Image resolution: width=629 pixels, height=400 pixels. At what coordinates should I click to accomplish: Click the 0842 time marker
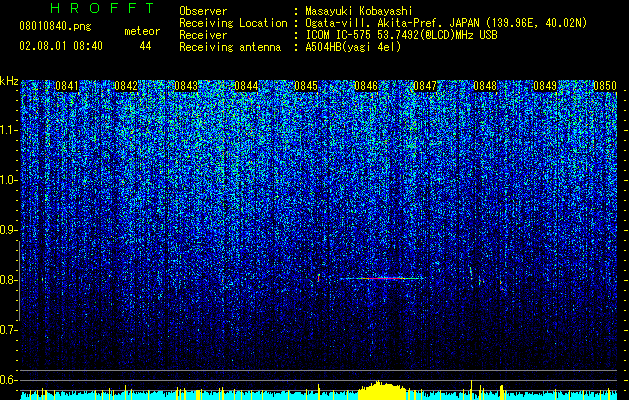click(x=126, y=86)
